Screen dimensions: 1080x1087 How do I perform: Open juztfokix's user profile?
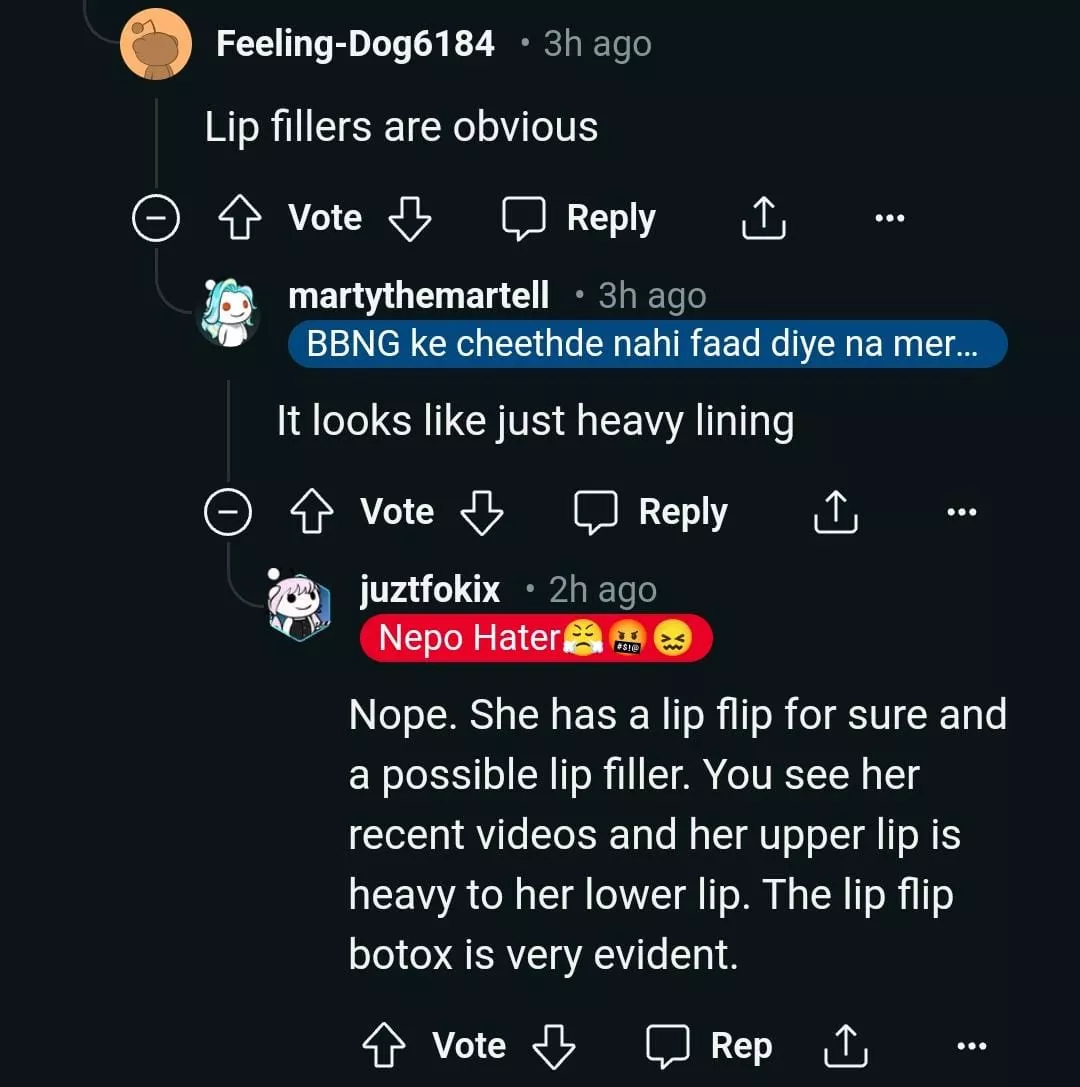click(x=429, y=589)
